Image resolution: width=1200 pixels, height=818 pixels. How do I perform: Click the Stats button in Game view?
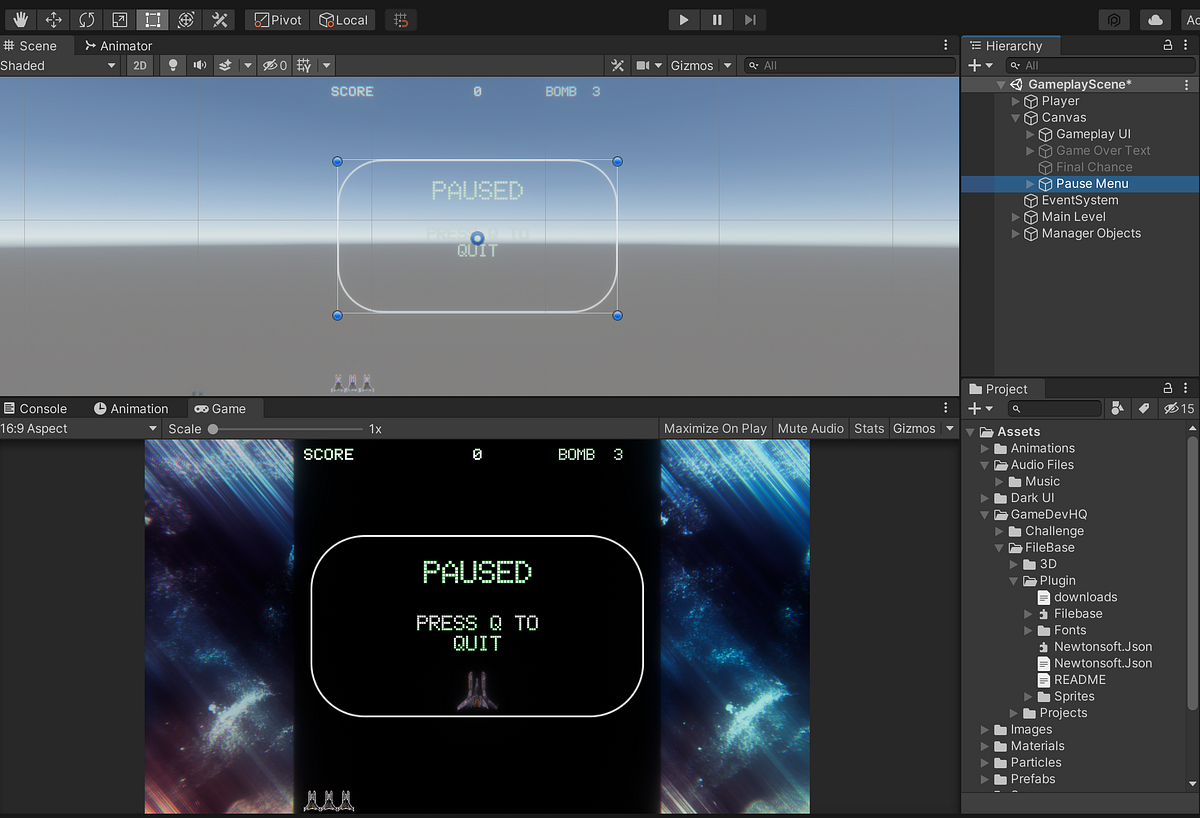[868, 428]
